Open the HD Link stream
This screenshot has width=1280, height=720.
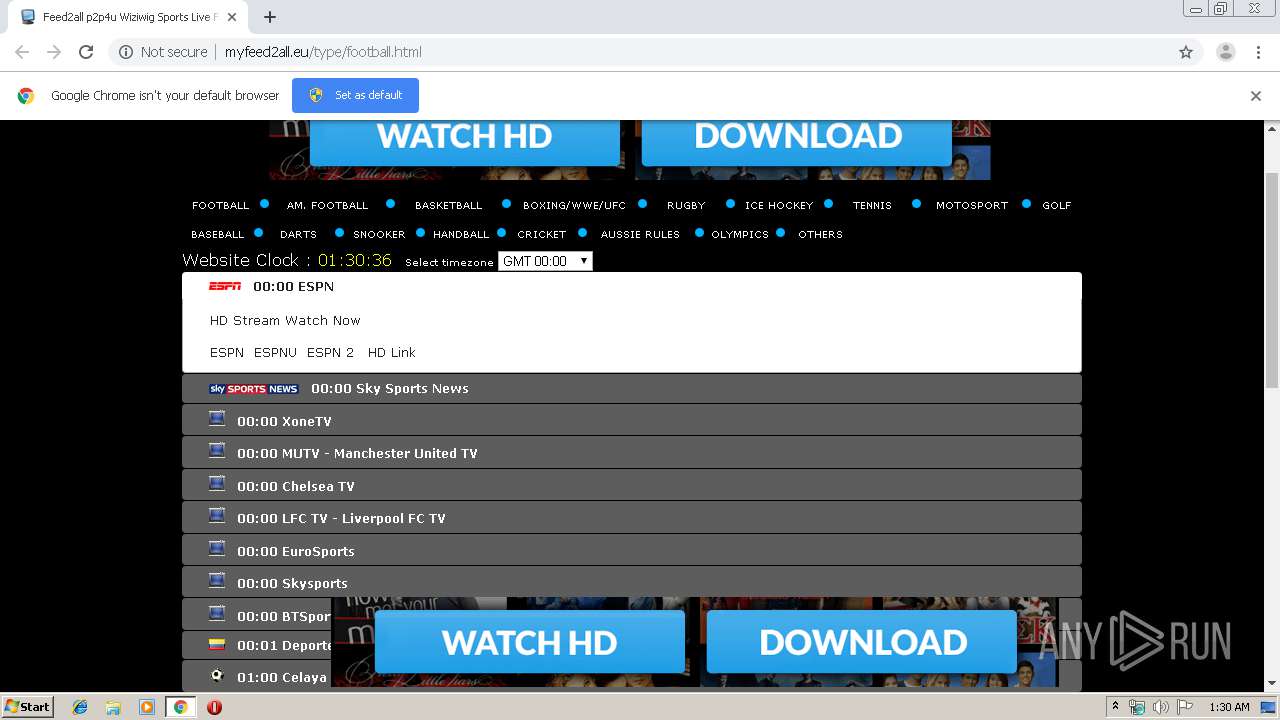391,352
